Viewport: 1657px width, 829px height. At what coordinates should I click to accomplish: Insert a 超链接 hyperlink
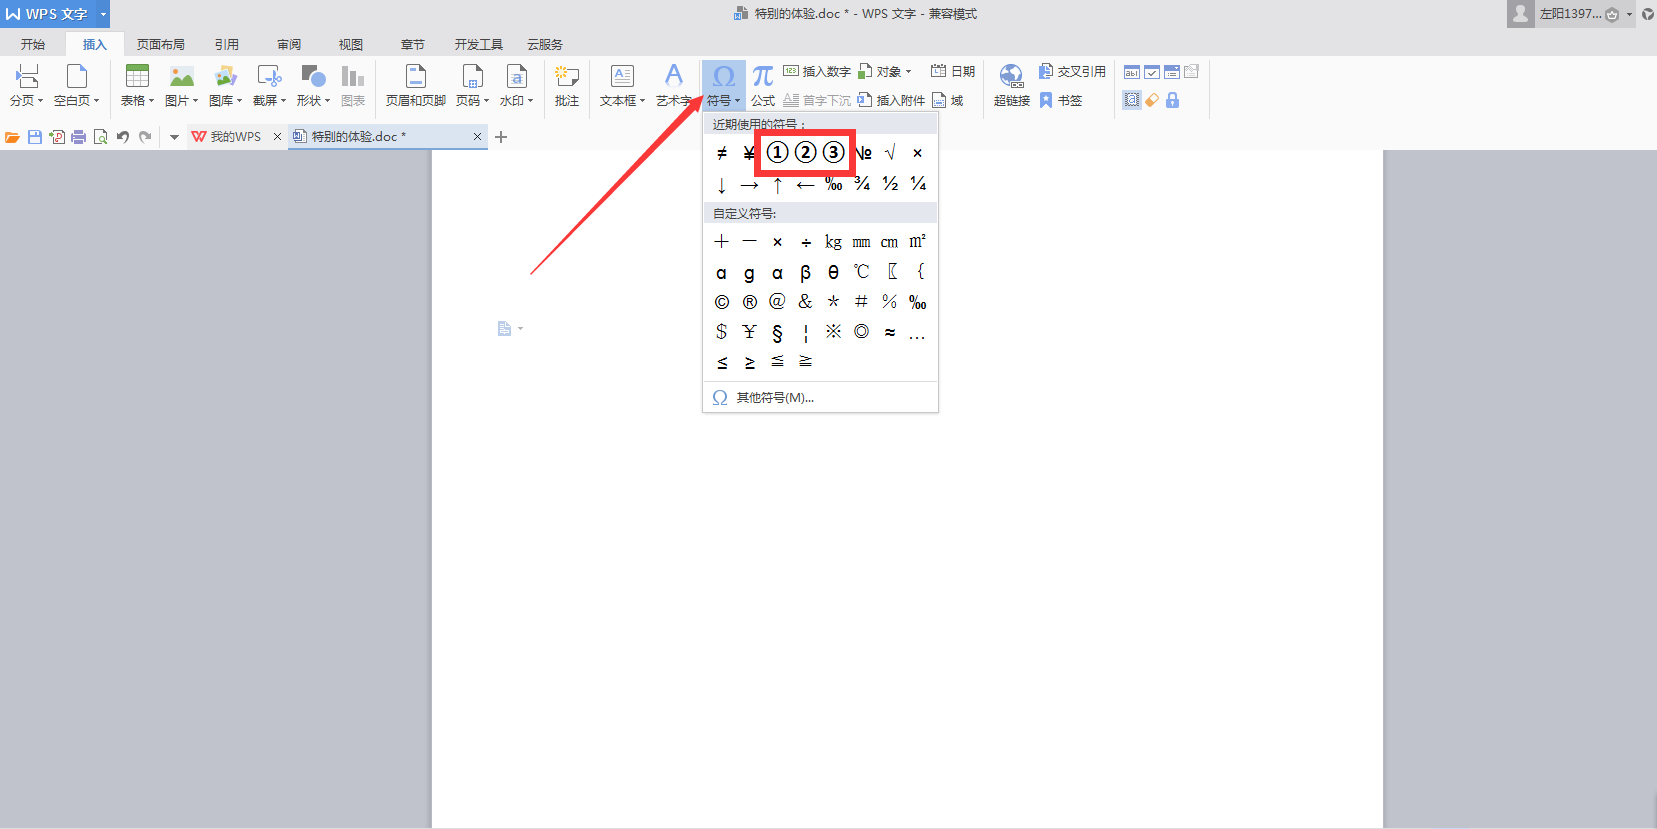1011,85
